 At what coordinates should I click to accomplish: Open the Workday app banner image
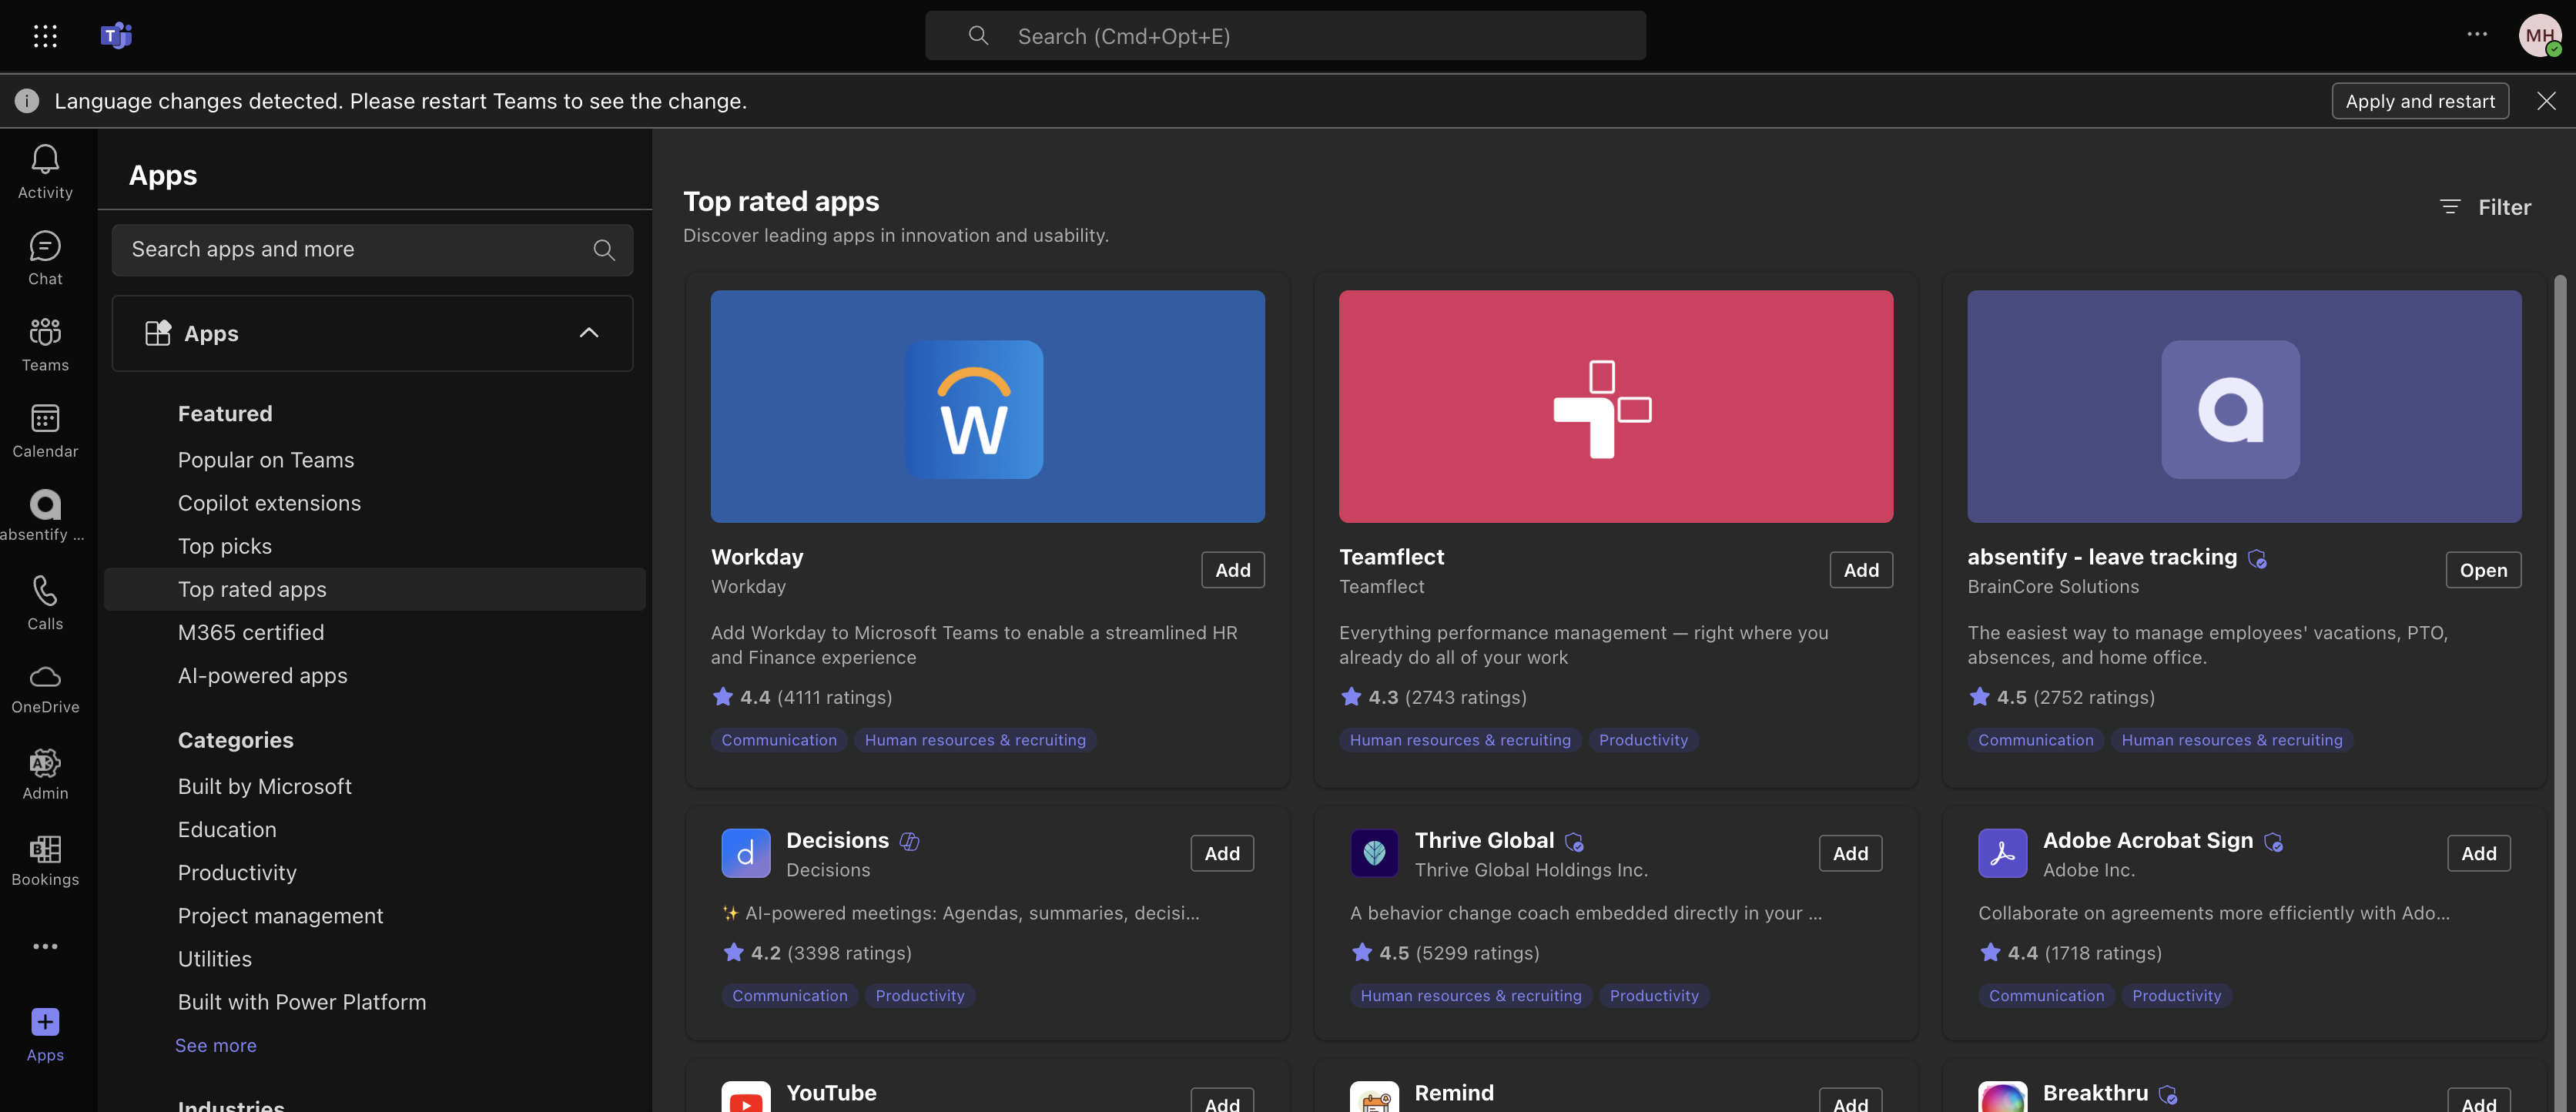coord(987,406)
